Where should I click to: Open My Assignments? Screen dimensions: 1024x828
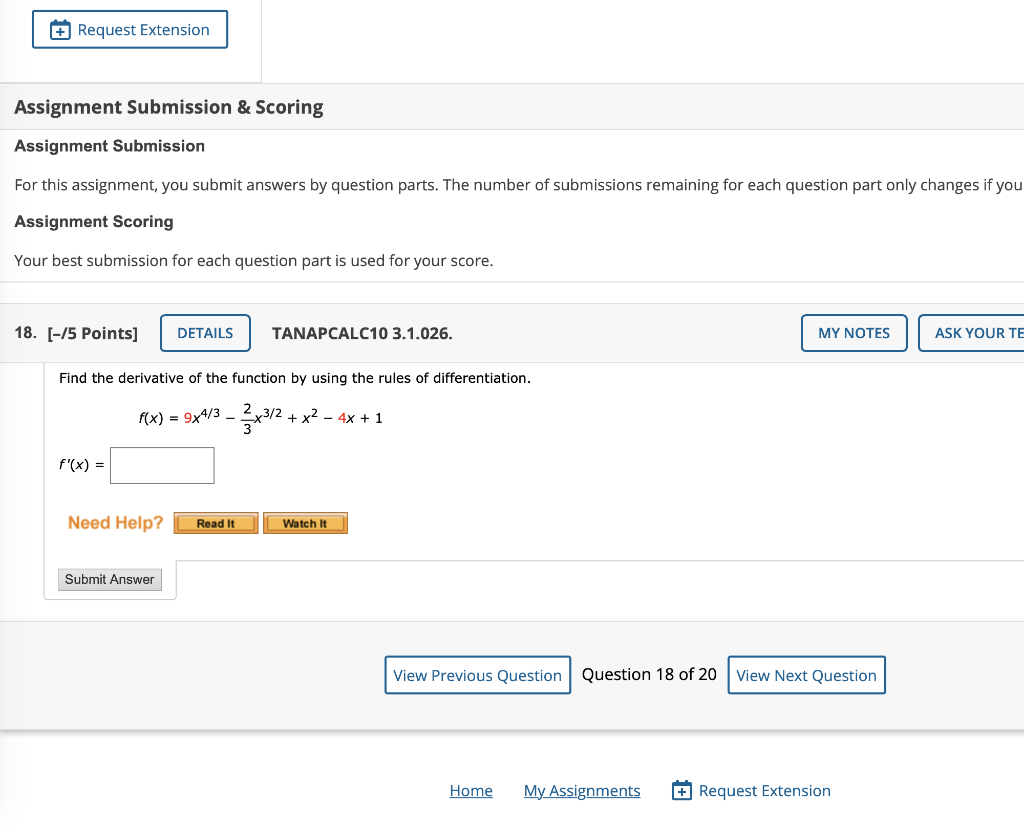click(582, 790)
